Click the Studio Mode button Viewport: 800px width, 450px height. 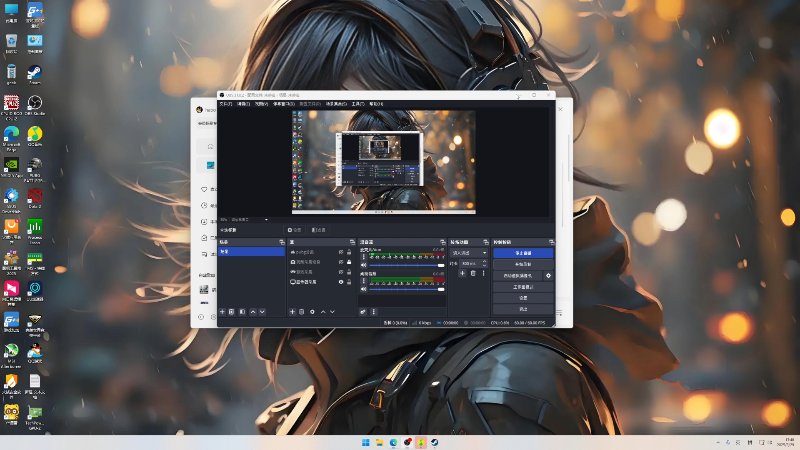[523, 287]
